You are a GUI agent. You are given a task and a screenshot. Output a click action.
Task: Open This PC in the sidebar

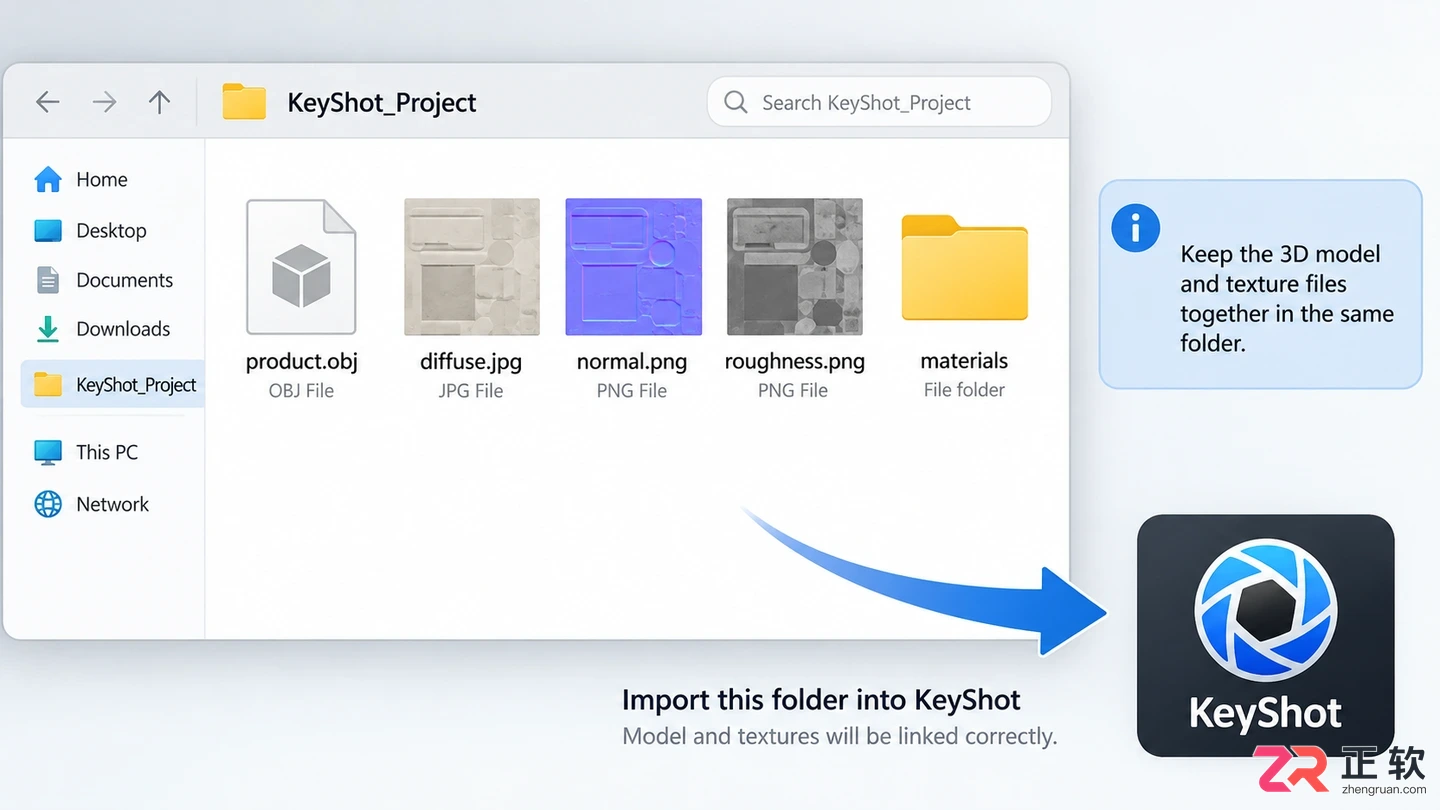point(86,452)
